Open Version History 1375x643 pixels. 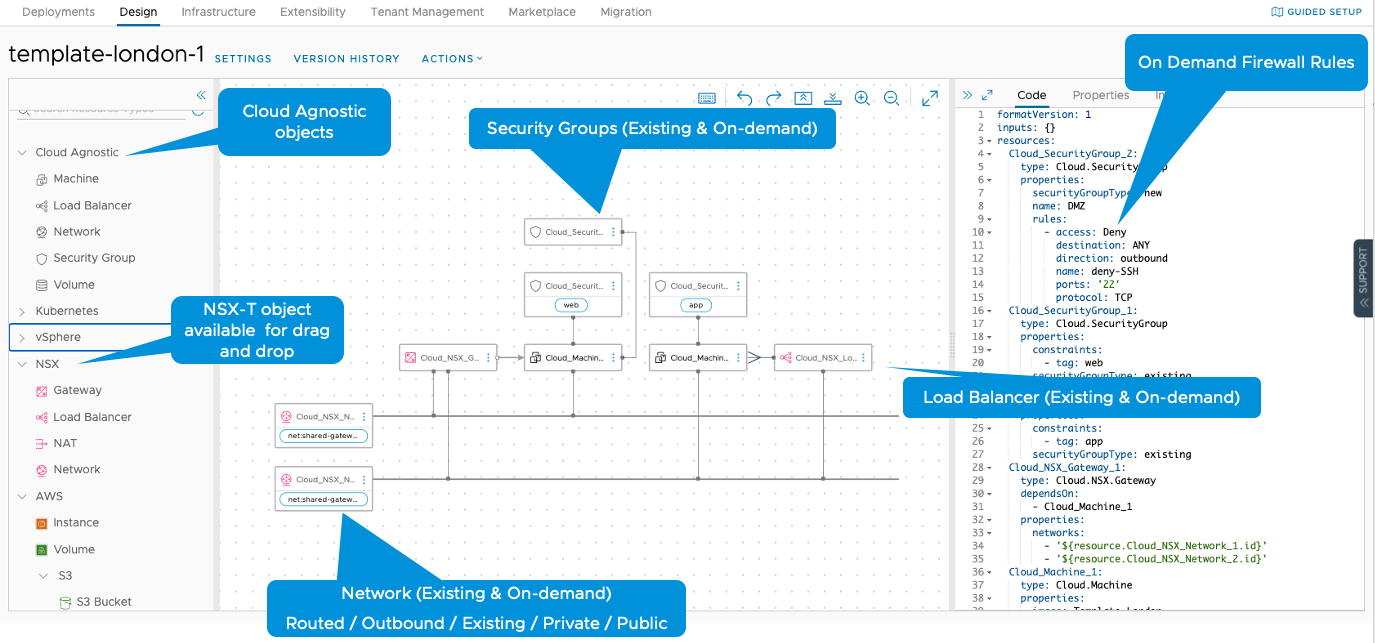pos(346,59)
